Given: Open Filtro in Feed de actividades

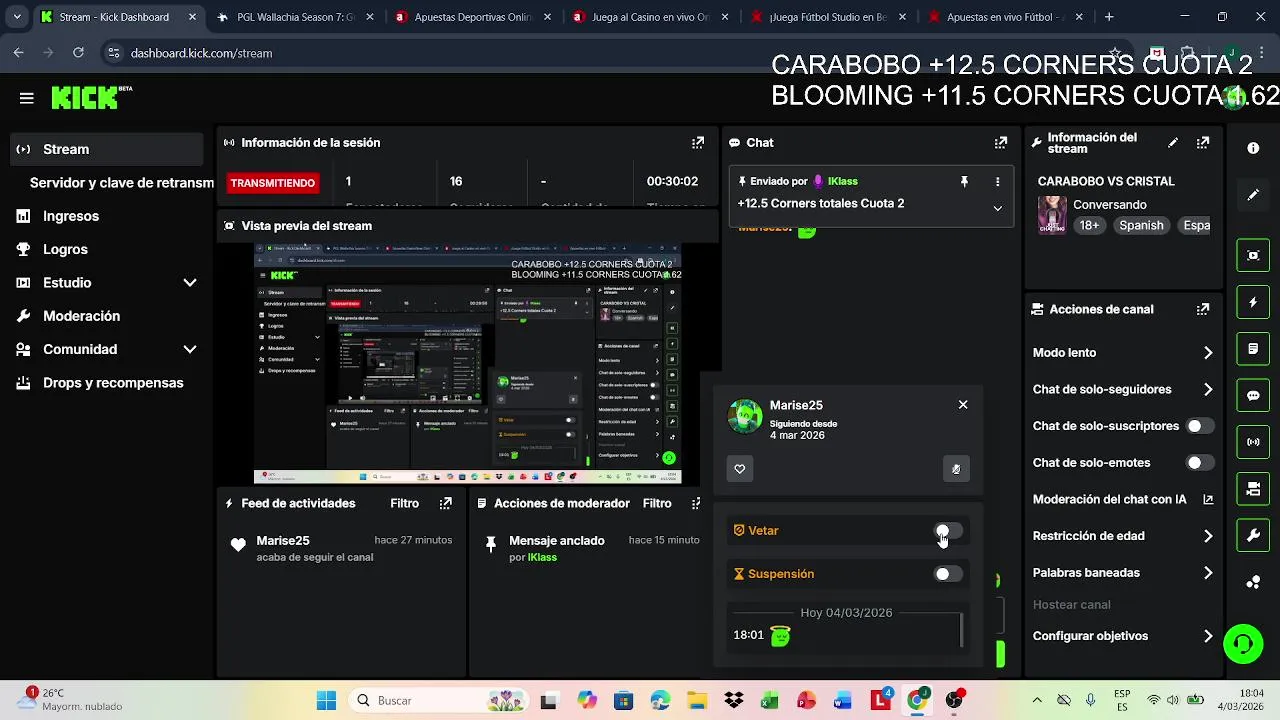Looking at the screenshot, I should [405, 503].
